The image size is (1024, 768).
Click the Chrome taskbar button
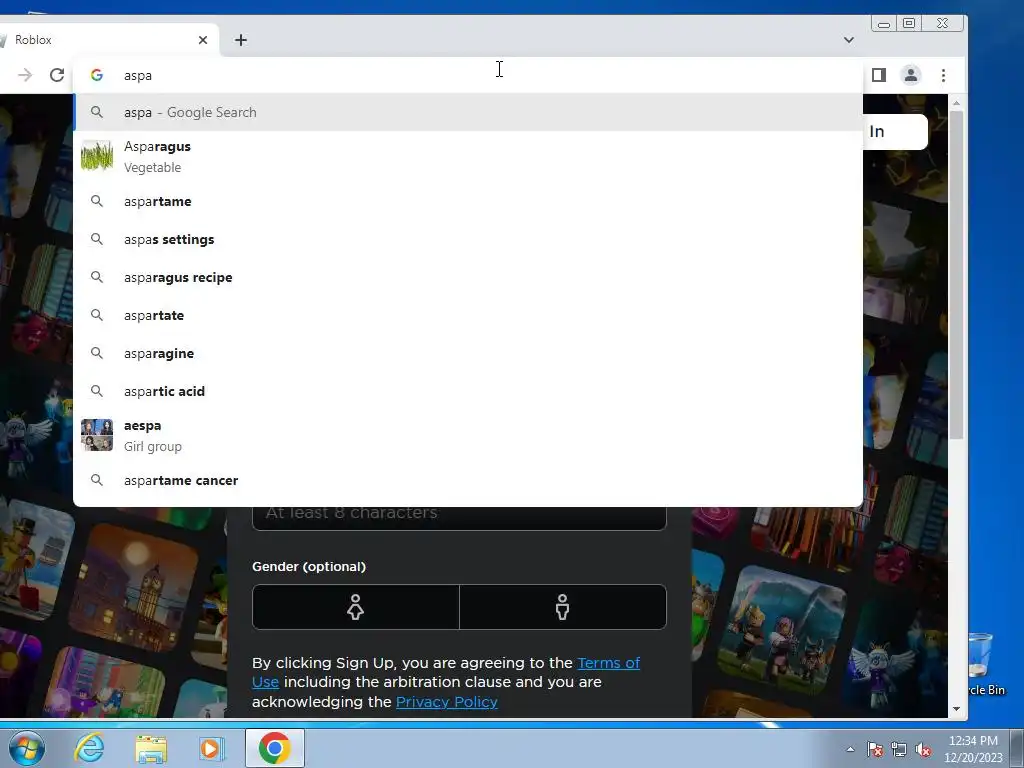point(275,748)
